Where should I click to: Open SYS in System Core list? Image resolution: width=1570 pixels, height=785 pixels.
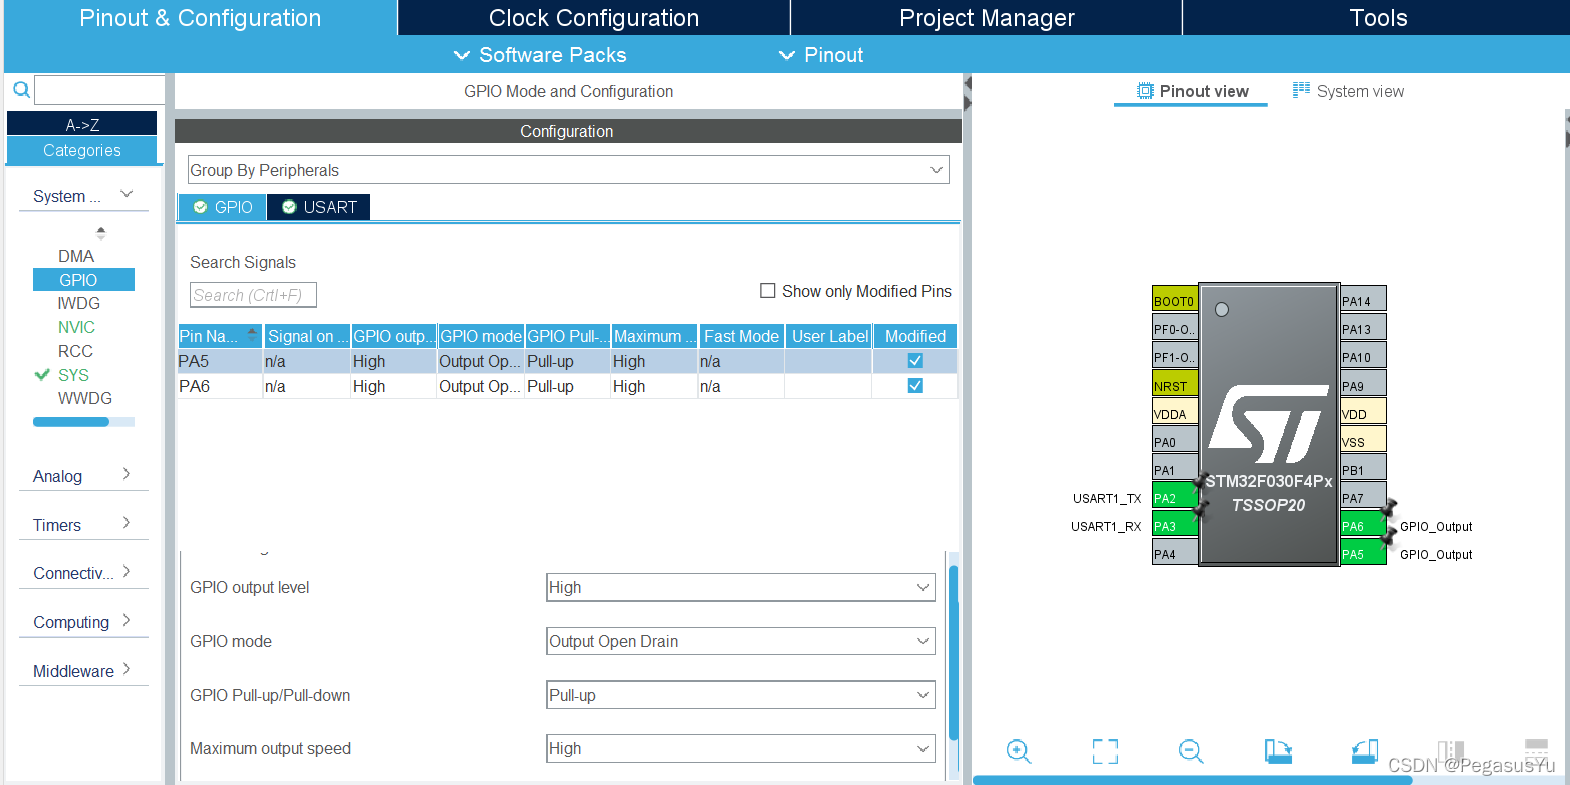[x=73, y=375]
